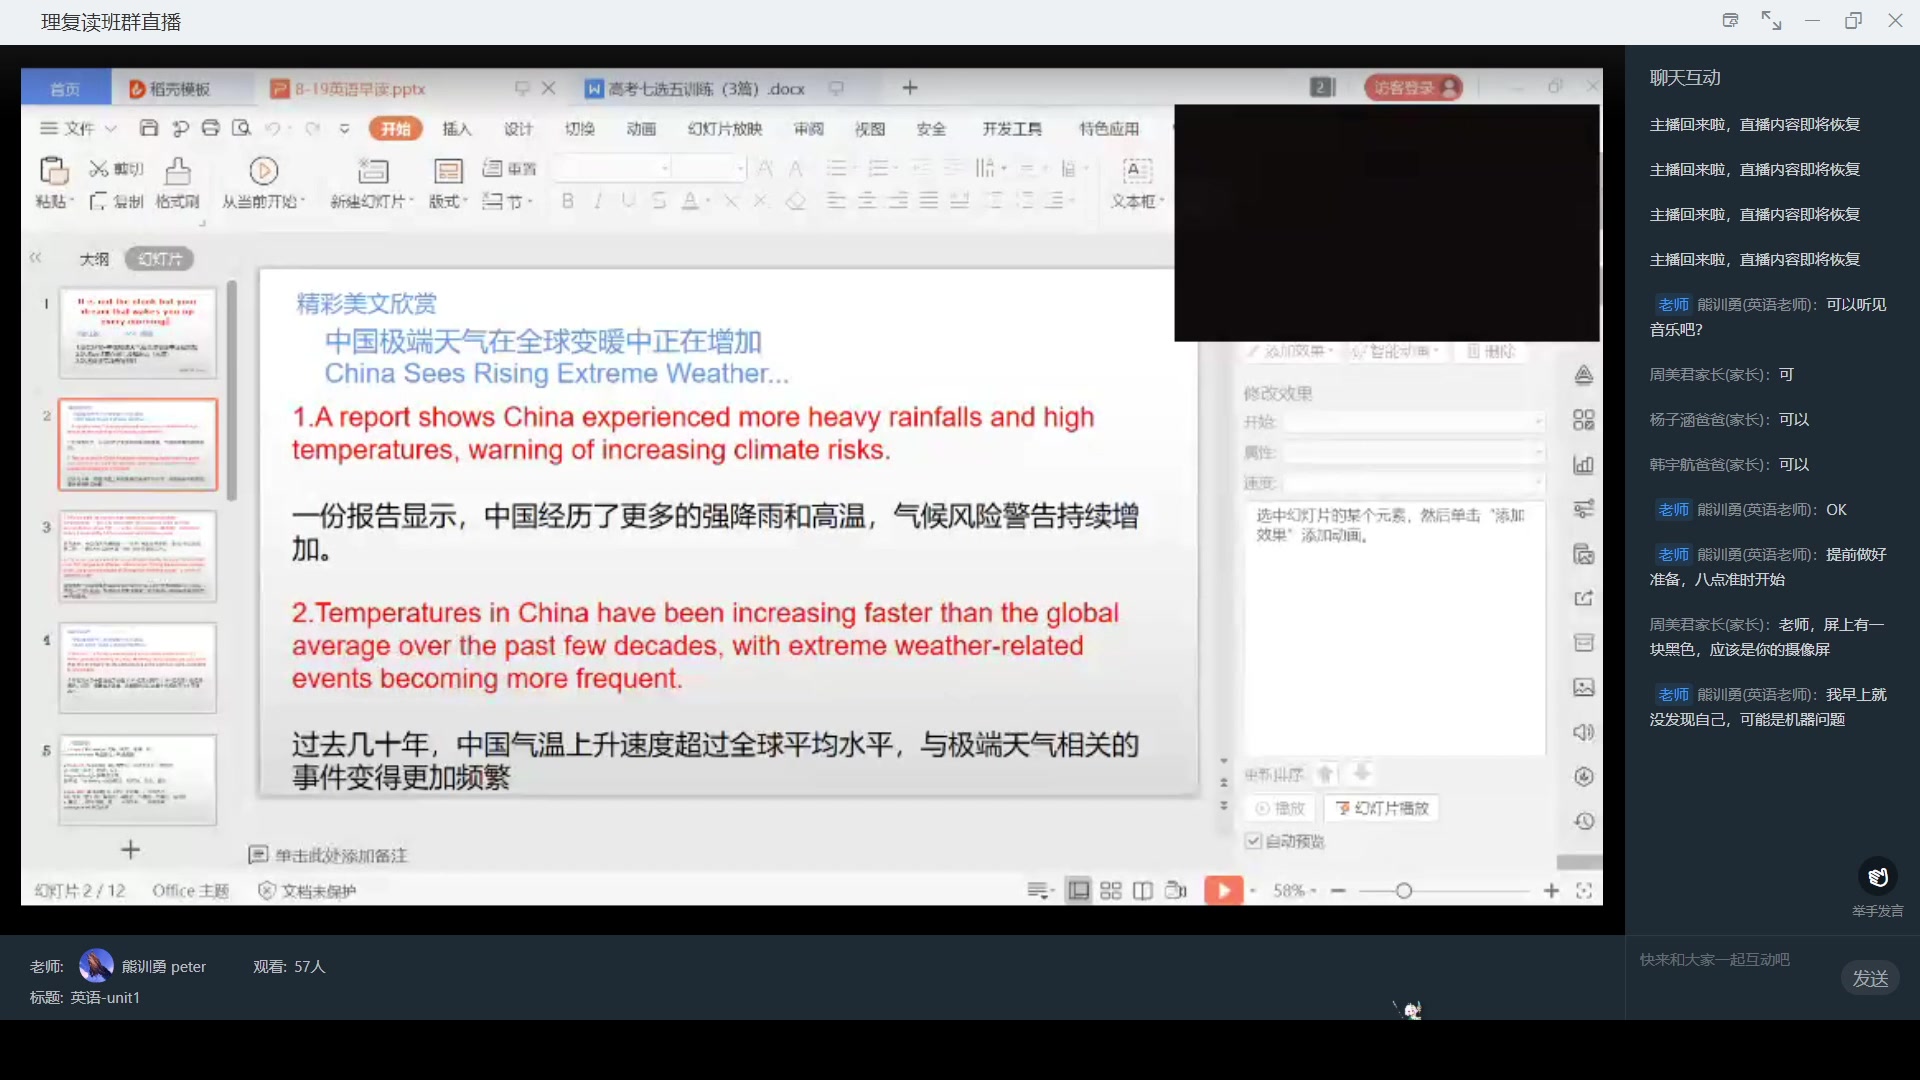The width and height of the screenshot is (1920, 1080).
Task: Click the zoom slider handle
Action: (1404, 890)
